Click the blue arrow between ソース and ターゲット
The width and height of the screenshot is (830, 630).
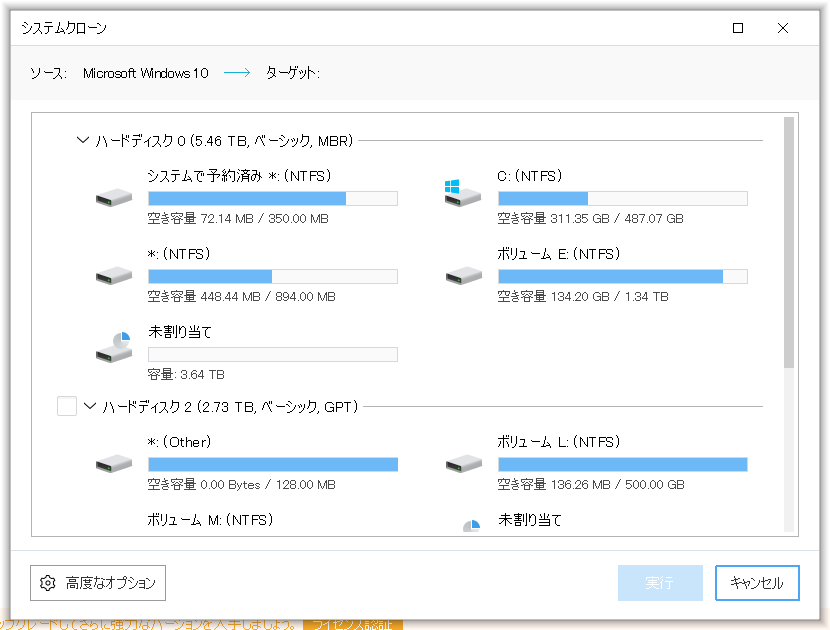coord(236,71)
